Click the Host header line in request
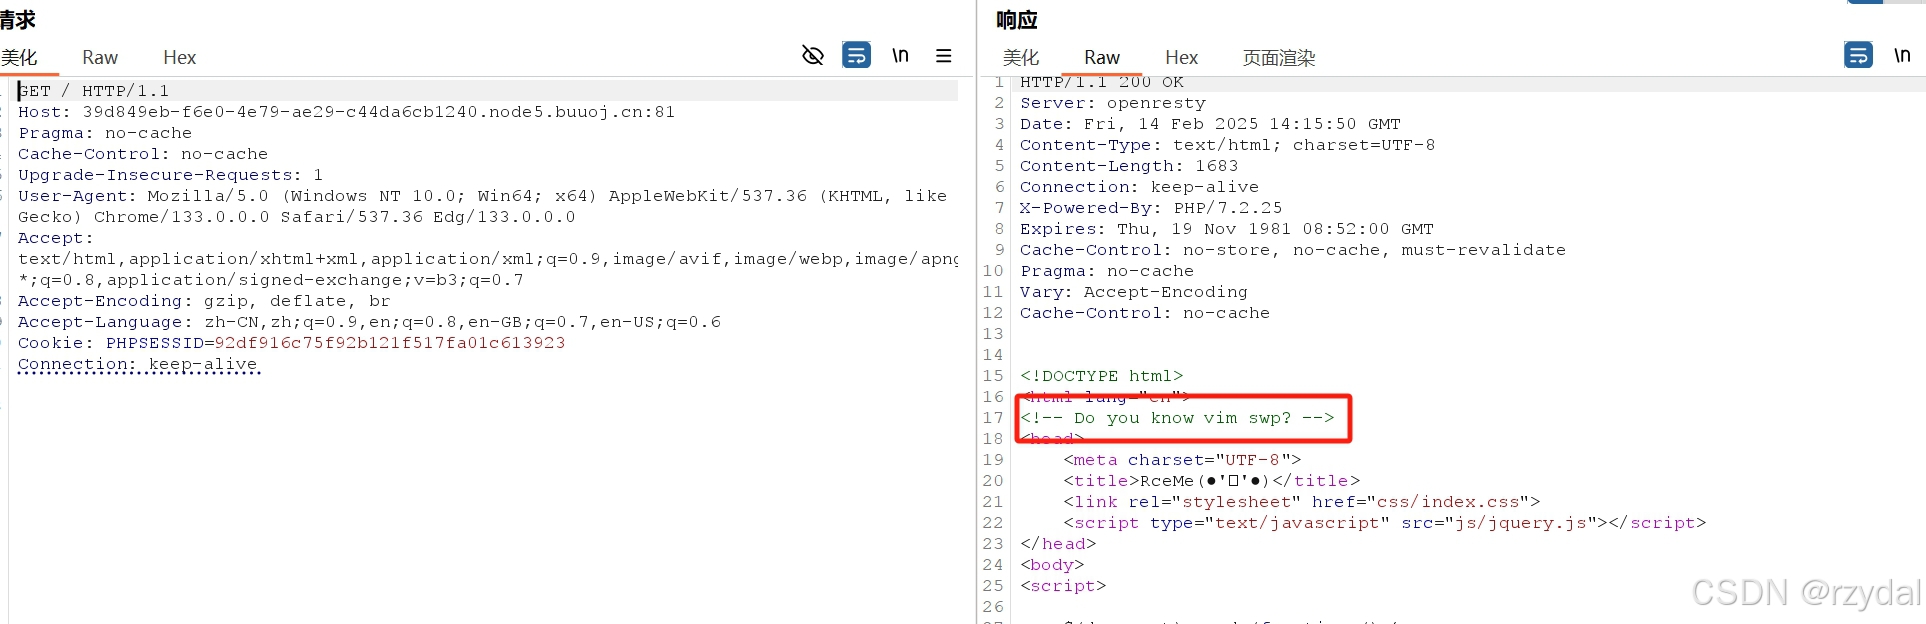Image resolution: width=1926 pixels, height=624 pixels. tap(346, 112)
